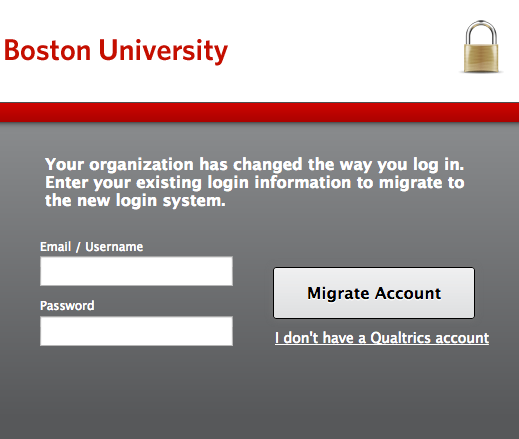Click the red banner stripe below the header
The image size is (519, 439).
pyautogui.click(x=259, y=112)
